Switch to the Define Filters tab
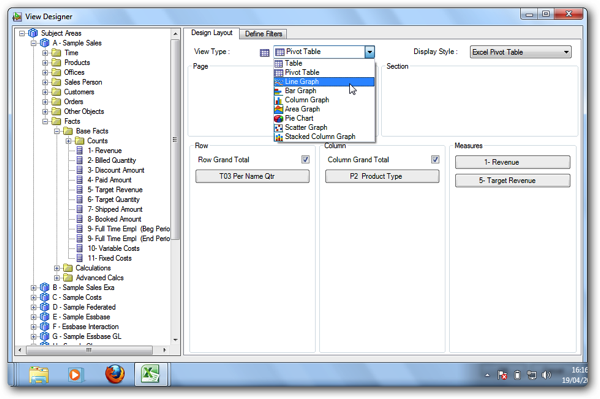 [x=263, y=34]
